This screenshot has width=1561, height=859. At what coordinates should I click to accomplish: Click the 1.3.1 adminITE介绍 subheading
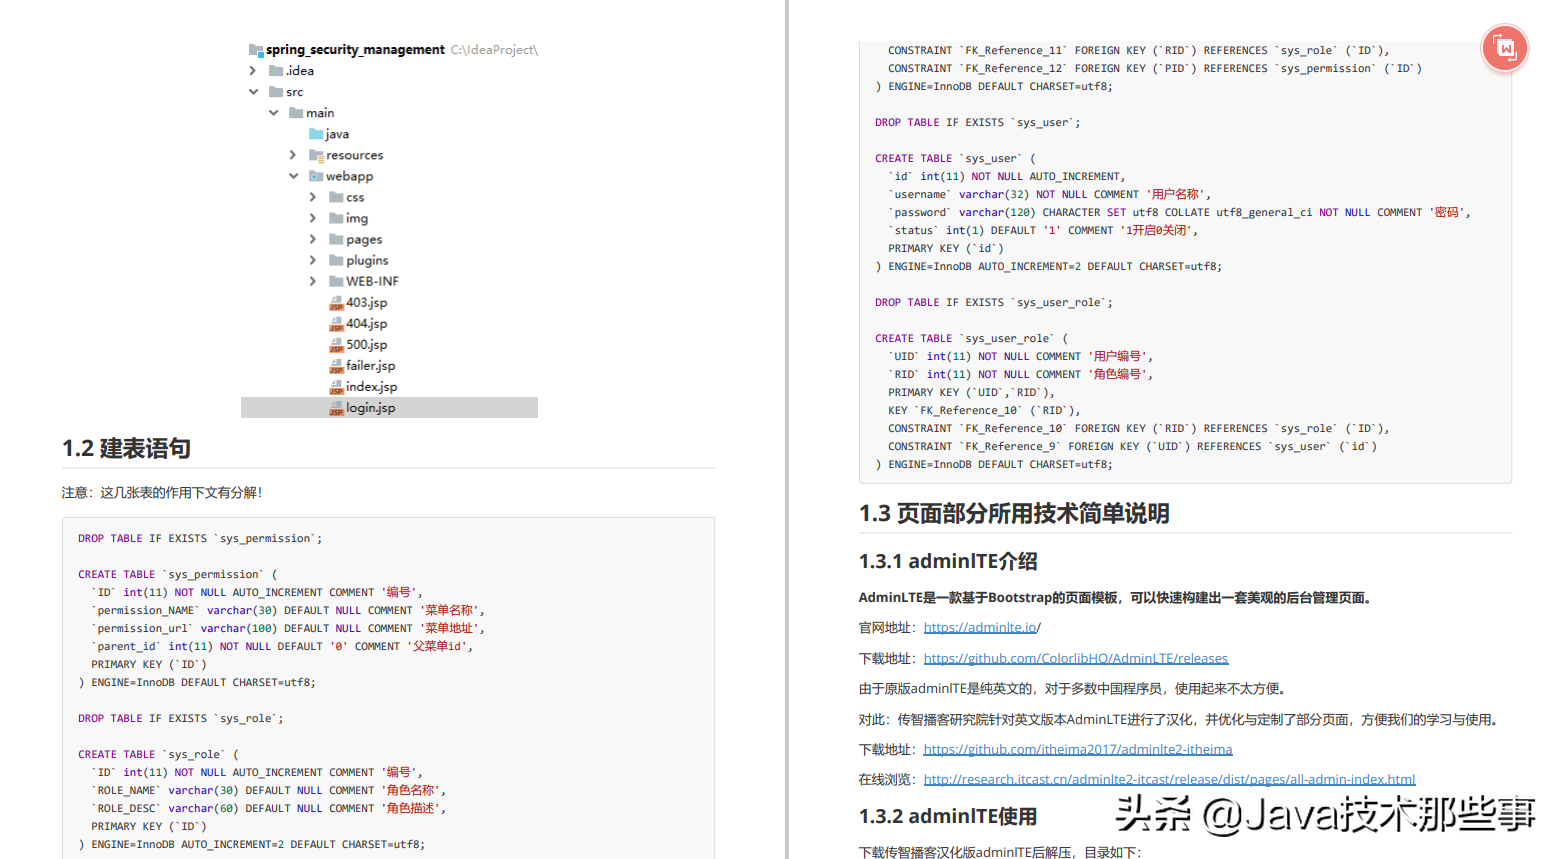pos(948,562)
